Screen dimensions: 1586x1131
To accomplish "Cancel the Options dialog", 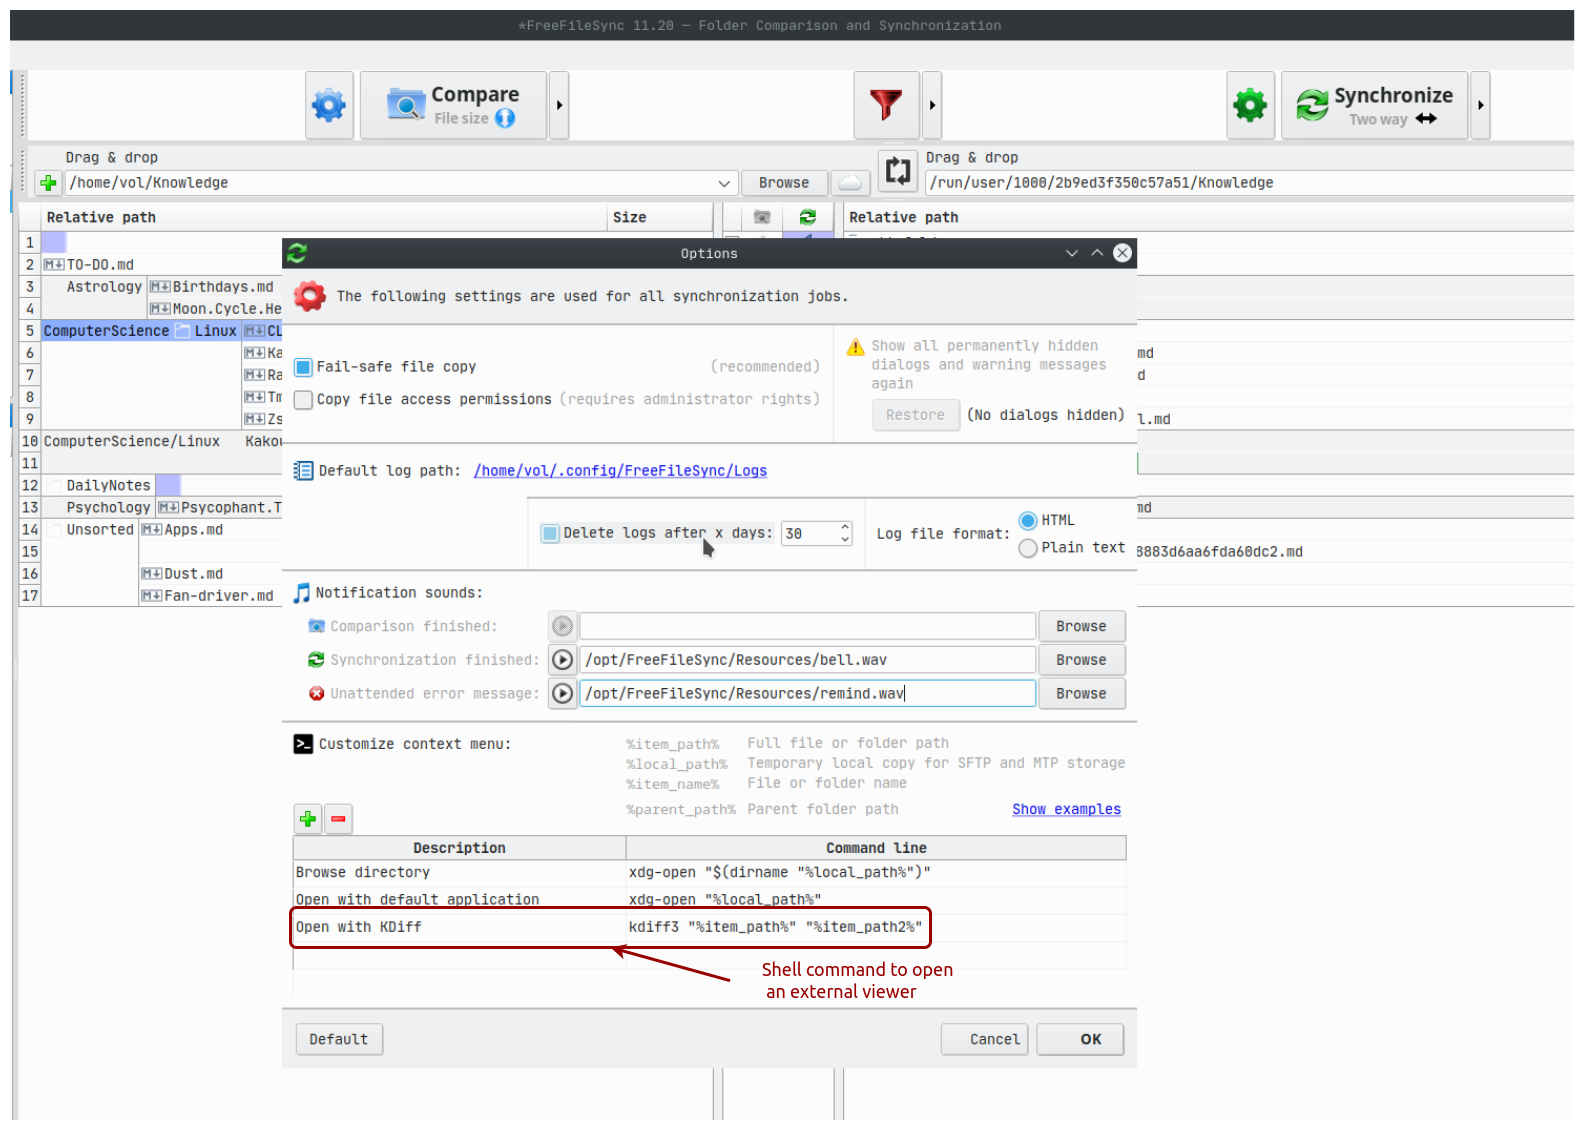I will pyautogui.click(x=985, y=1040).
